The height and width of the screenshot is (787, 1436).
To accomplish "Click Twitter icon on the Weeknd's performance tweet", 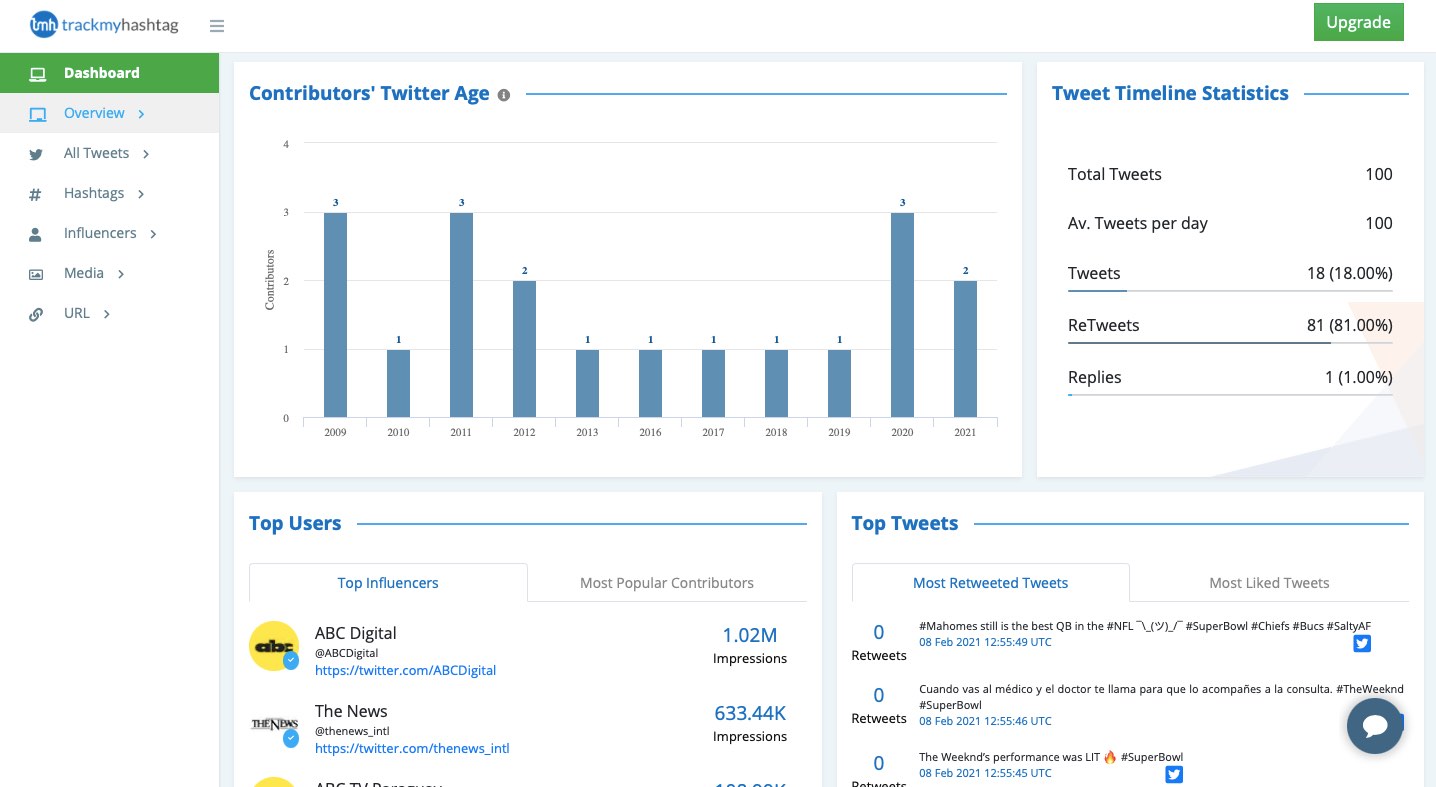I will click(1174, 774).
